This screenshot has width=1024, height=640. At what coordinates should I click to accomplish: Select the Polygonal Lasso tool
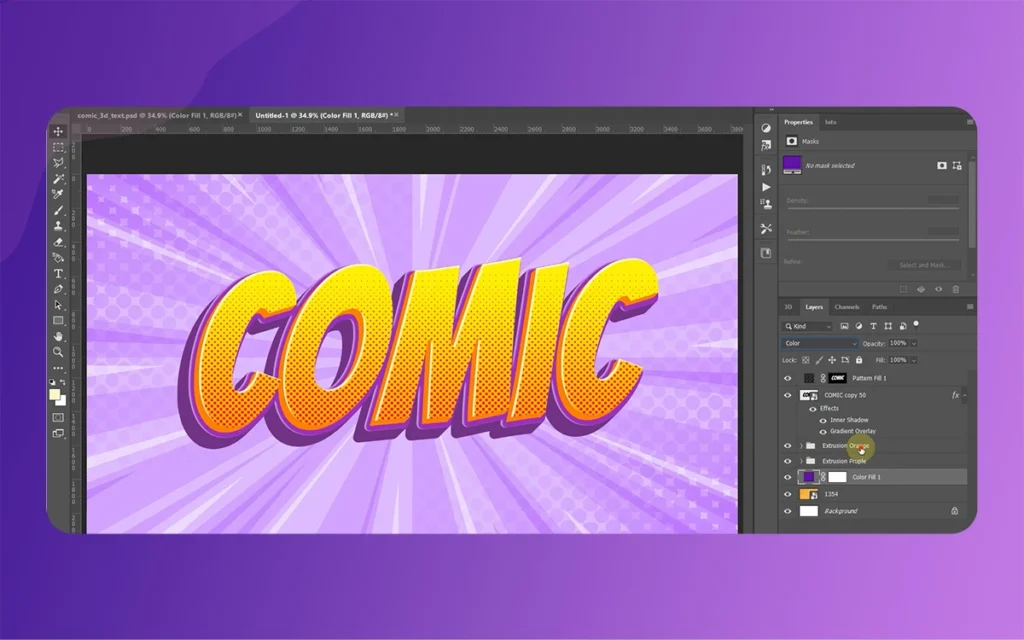click(x=58, y=163)
